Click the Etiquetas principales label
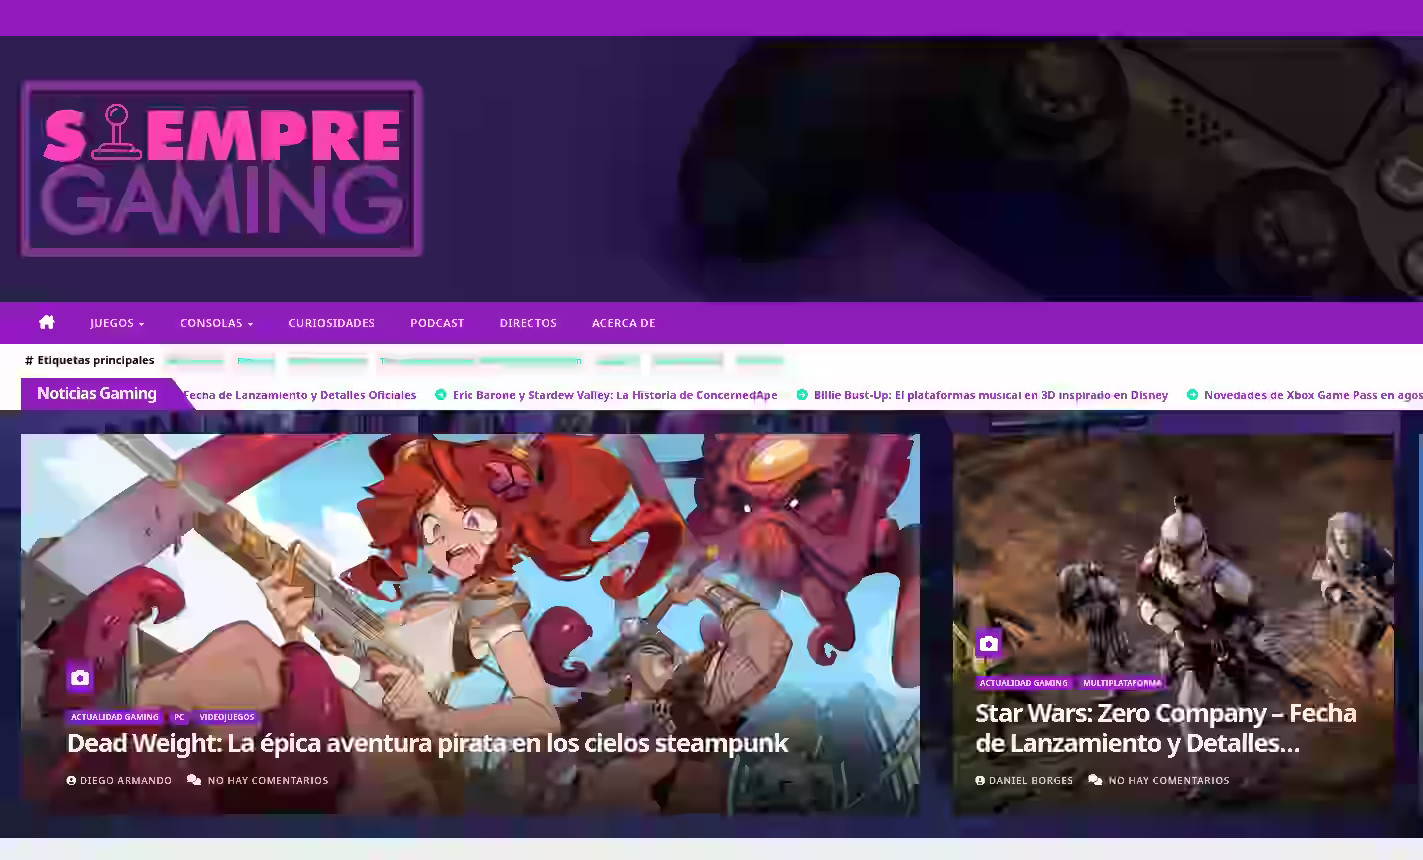This screenshot has width=1423, height=860. point(90,360)
